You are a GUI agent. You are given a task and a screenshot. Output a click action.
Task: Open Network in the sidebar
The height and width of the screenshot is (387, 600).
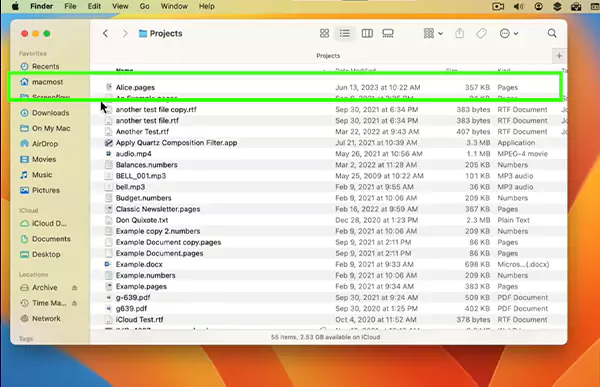[x=41, y=318]
